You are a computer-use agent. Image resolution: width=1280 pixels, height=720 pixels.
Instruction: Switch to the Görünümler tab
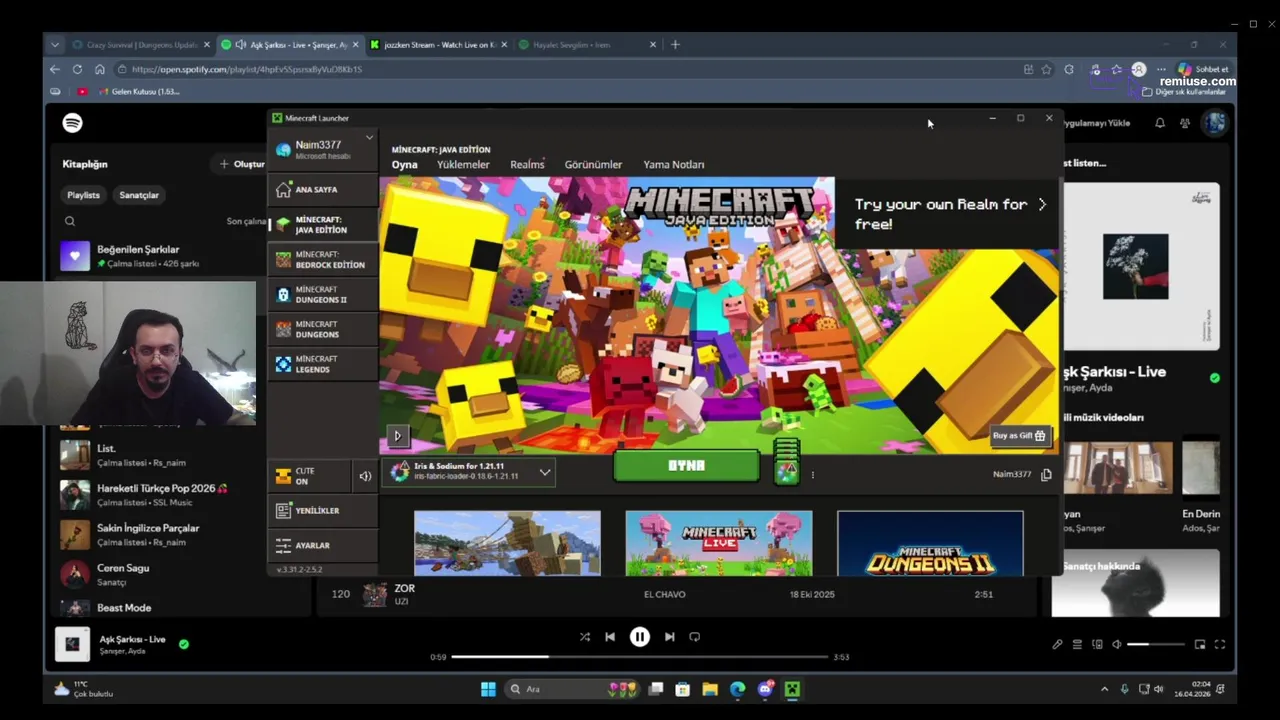tap(593, 164)
